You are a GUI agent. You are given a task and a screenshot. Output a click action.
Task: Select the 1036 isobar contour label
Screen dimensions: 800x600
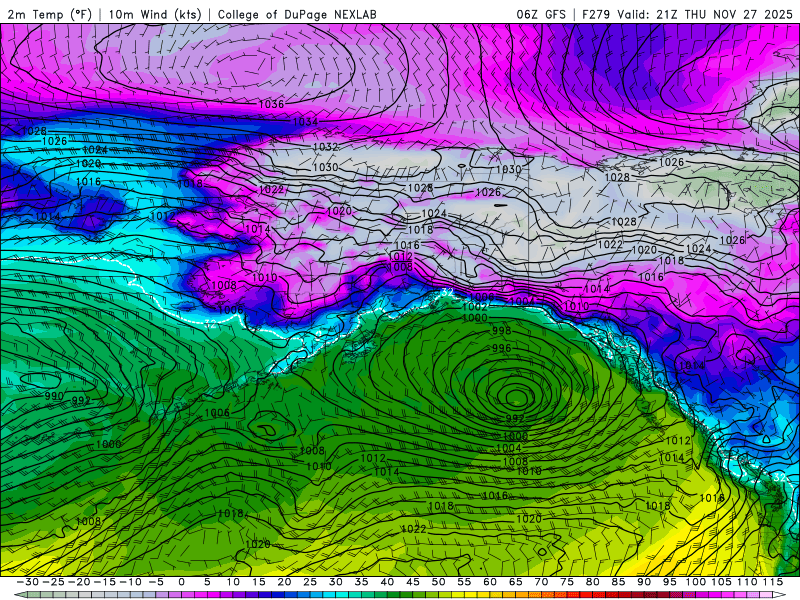point(271,104)
